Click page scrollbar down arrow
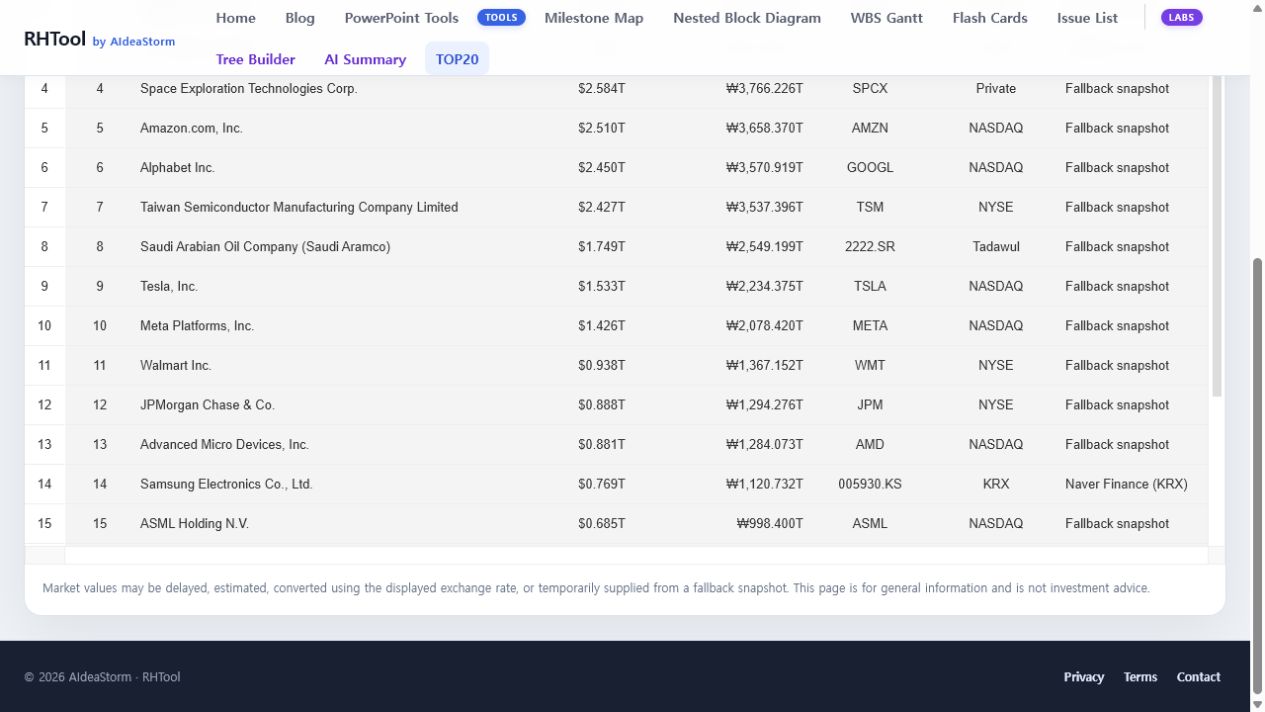This screenshot has height=712, width=1265. [x=1258, y=704]
